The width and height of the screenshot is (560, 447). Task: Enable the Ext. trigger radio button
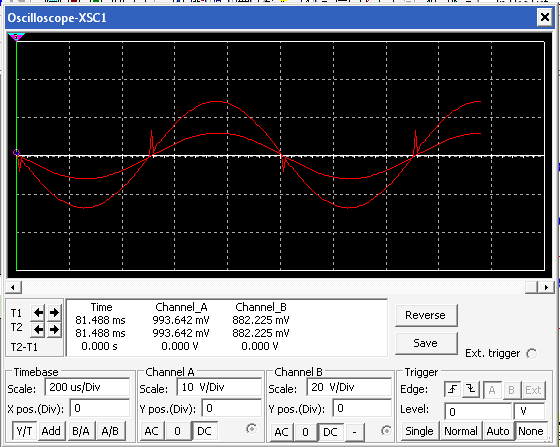pos(531,354)
